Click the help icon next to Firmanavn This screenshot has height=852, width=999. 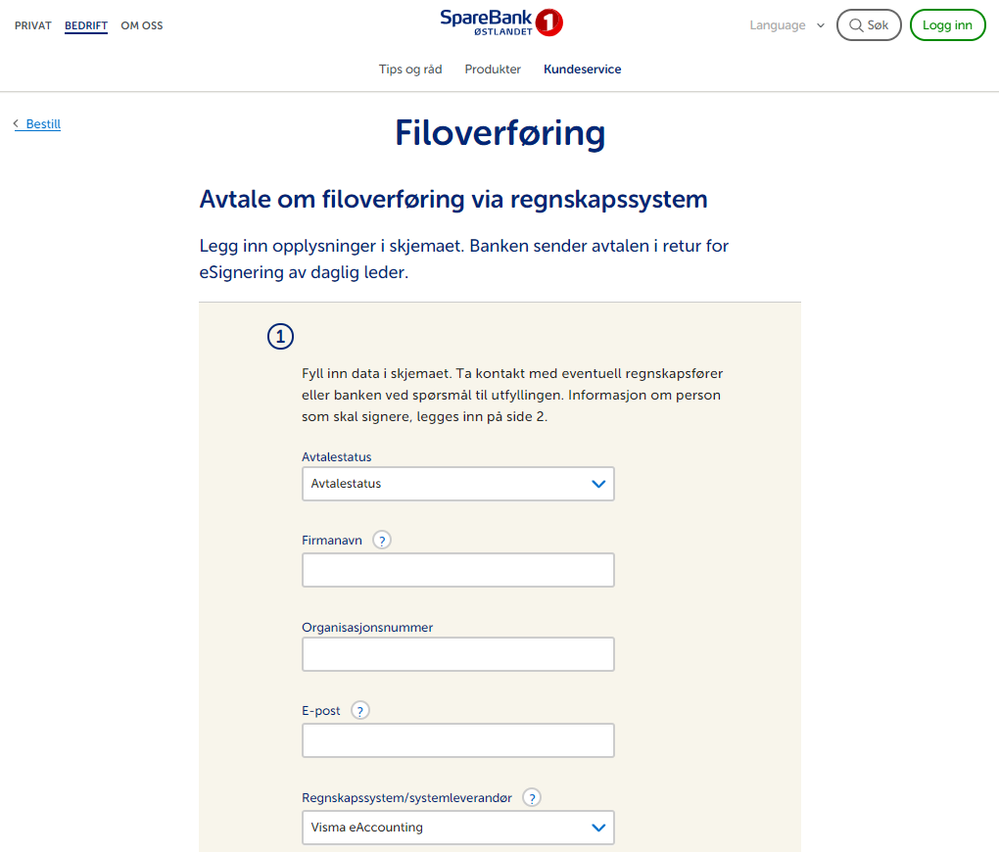(381, 540)
